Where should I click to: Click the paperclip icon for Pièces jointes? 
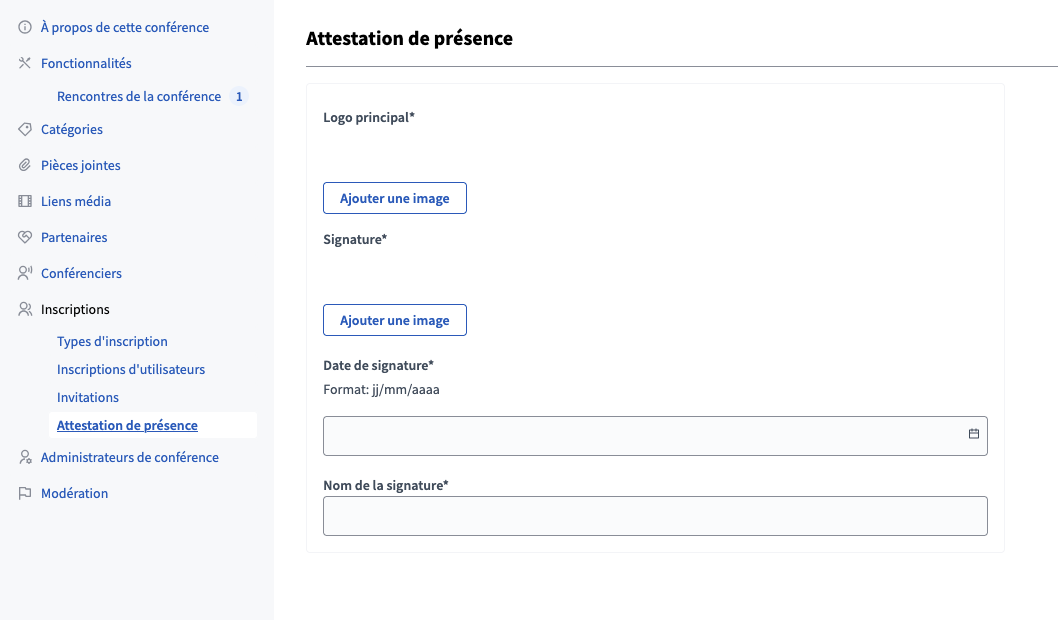pos(25,165)
